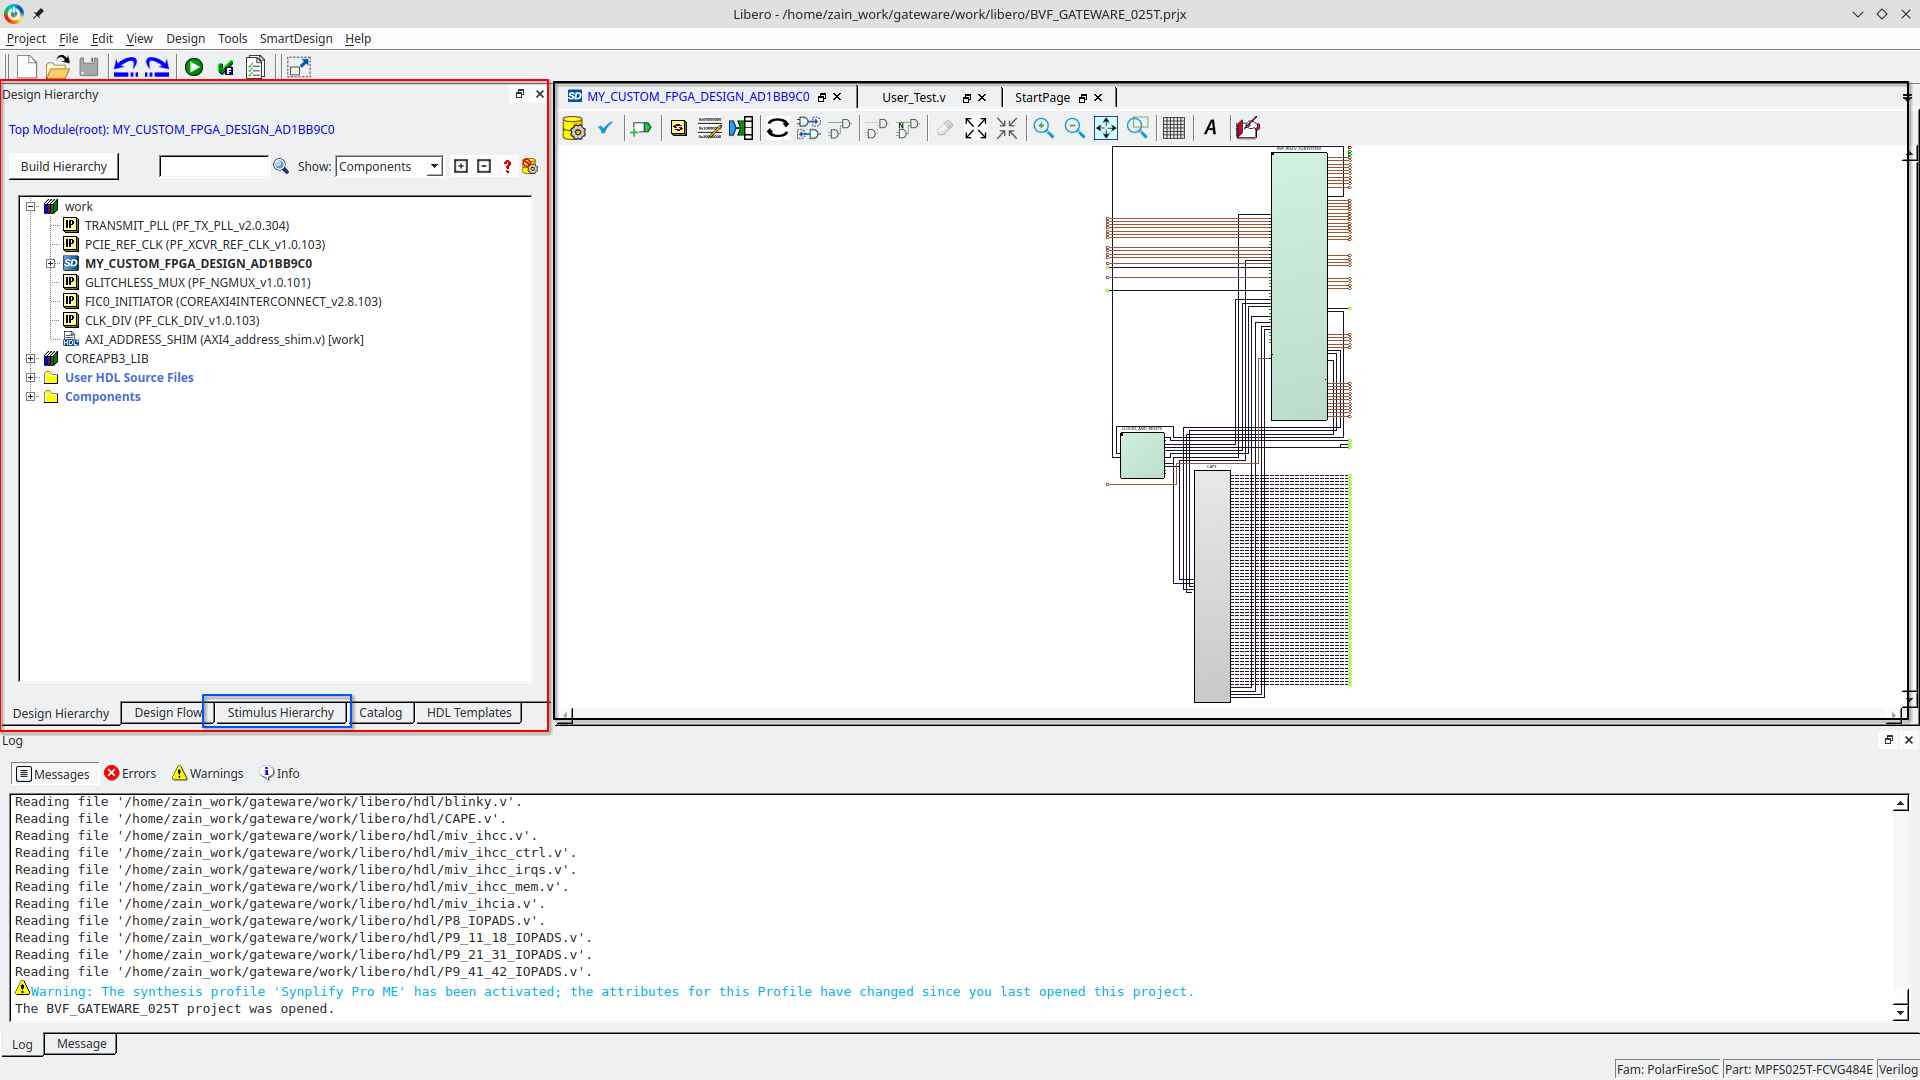
Task: Click the hierarchy search input field
Action: (214, 166)
